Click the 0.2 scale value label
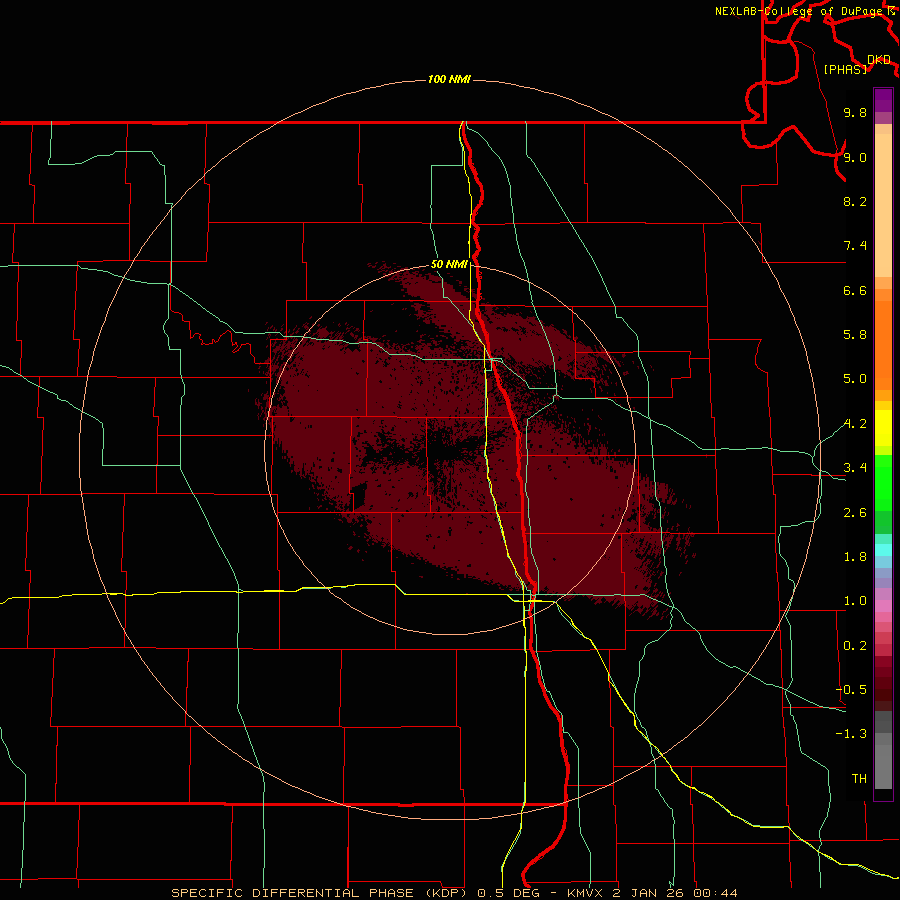900x900 pixels. [855, 646]
